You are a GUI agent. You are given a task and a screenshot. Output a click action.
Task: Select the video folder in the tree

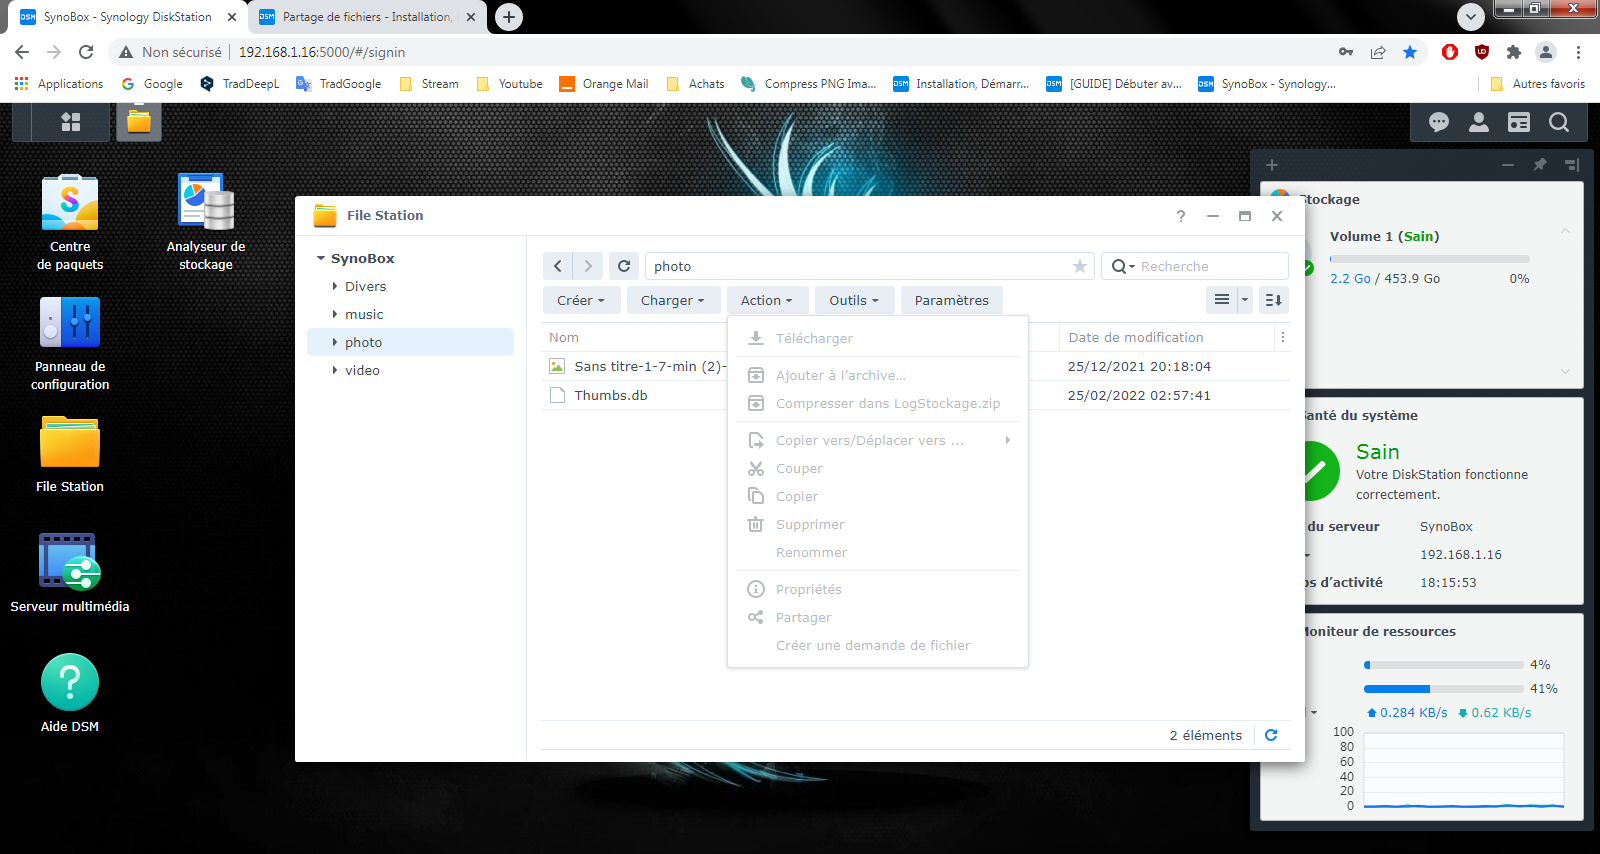click(362, 370)
